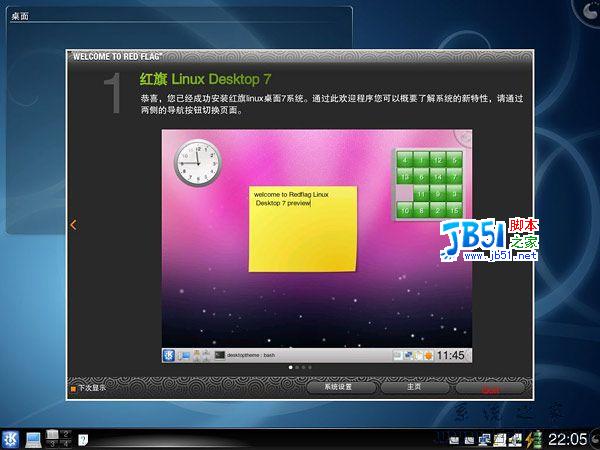Switch to virtual desktop 2 in pager

tap(66, 434)
